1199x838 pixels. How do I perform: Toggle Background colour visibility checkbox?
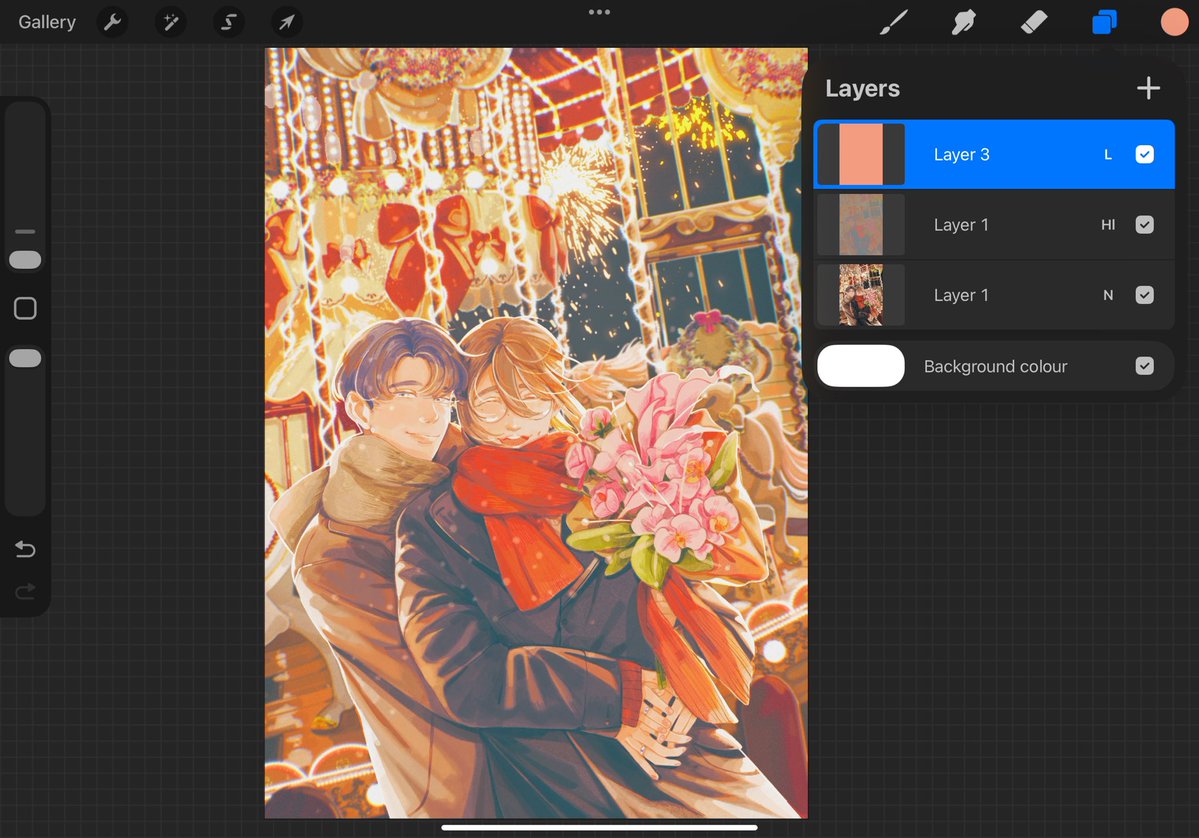[x=1145, y=366]
